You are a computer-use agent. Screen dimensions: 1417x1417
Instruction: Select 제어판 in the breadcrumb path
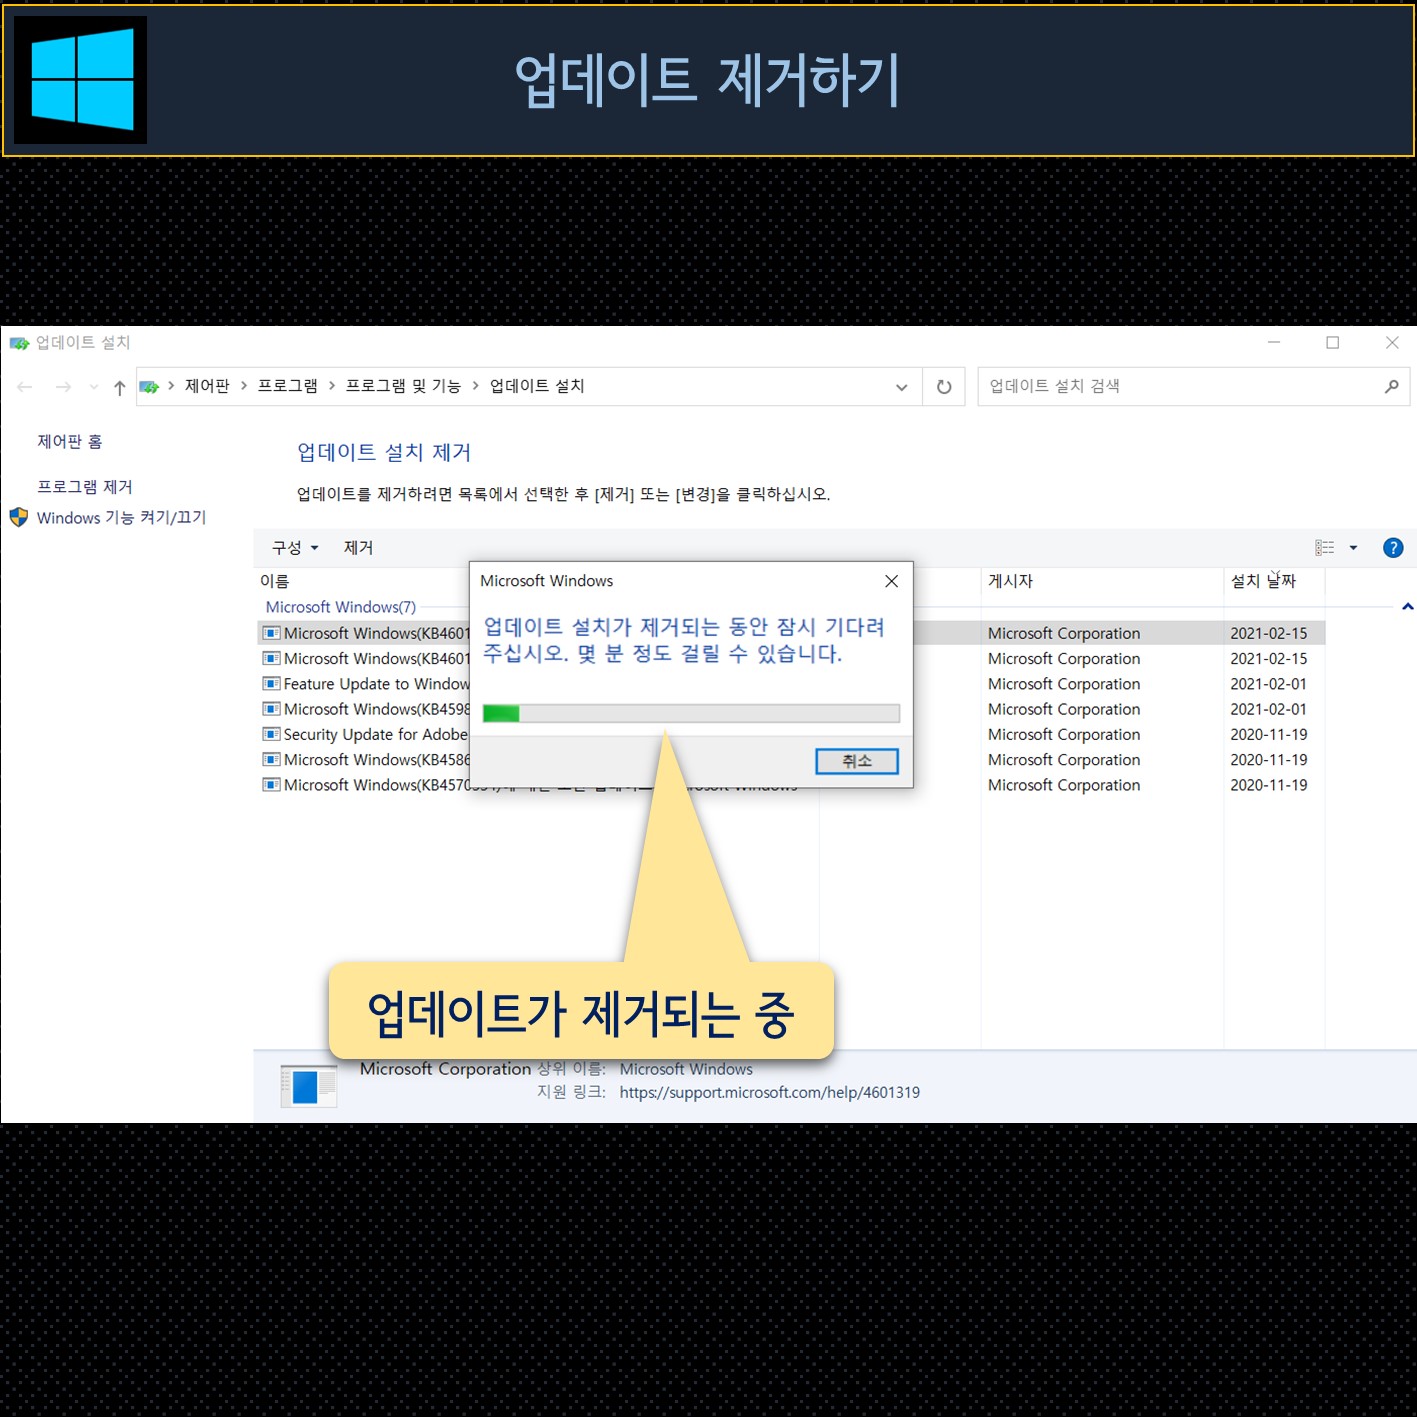pyautogui.click(x=207, y=386)
